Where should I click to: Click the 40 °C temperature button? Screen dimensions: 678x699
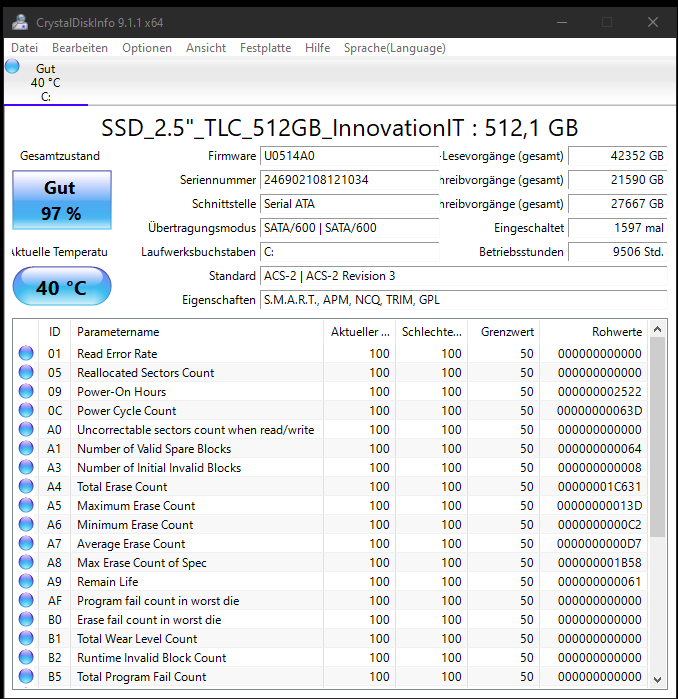[x=62, y=287]
